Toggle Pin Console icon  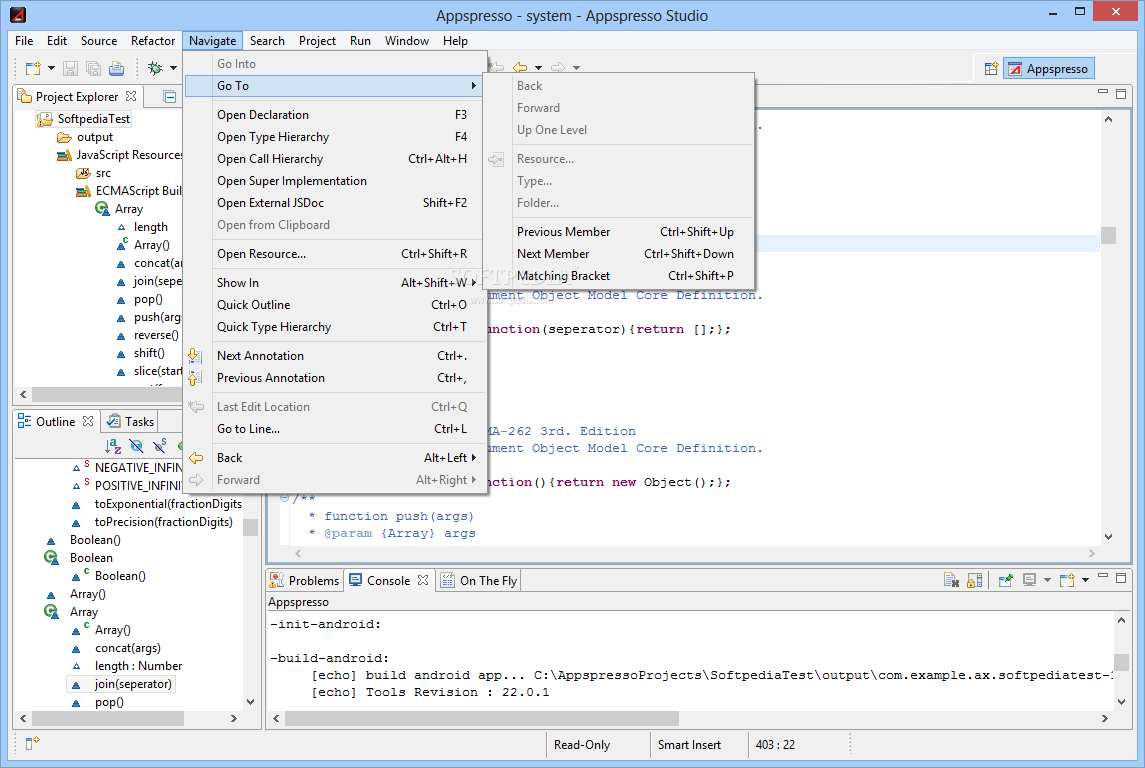[1006, 580]
